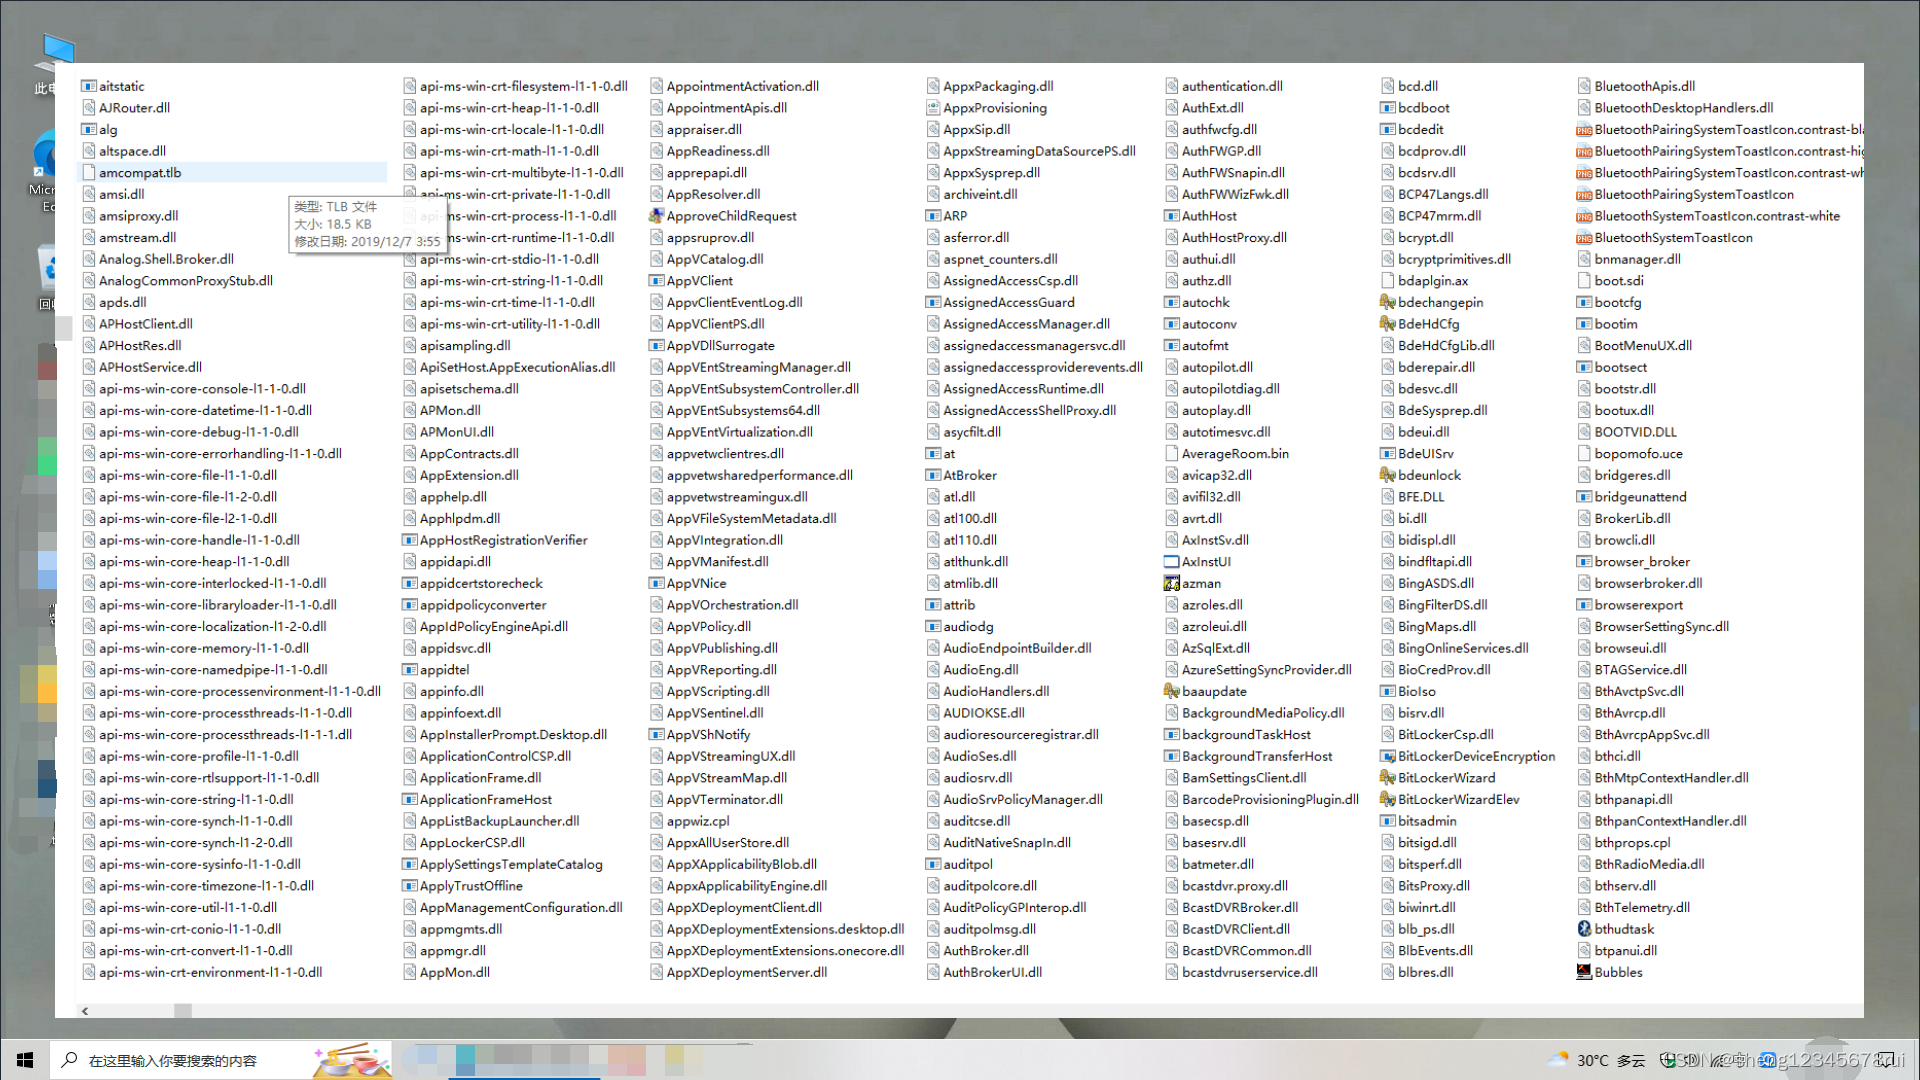
Task: Select the azman application icon
Action: click(x=1172, y=583)
